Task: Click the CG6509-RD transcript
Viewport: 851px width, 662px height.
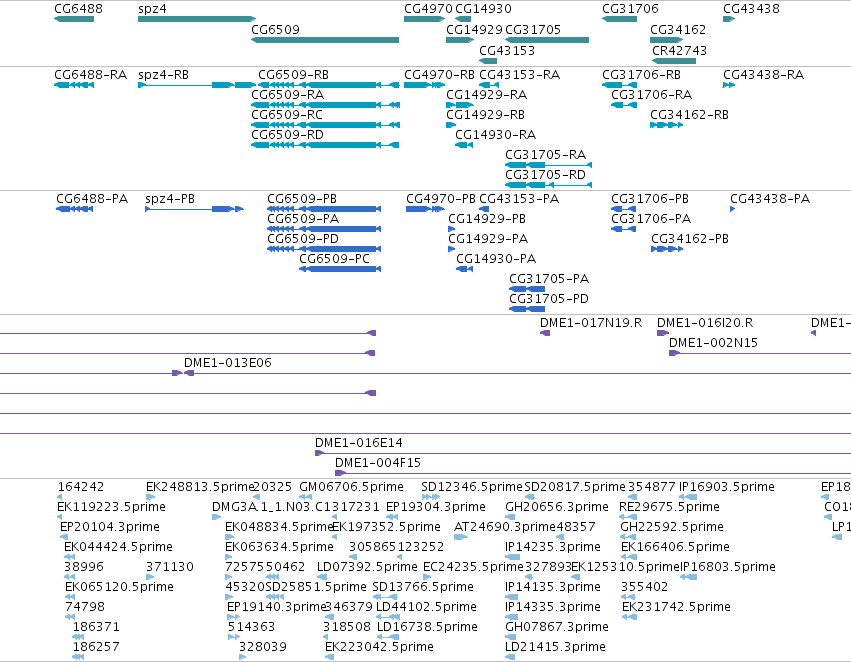Action: [325, 145]
